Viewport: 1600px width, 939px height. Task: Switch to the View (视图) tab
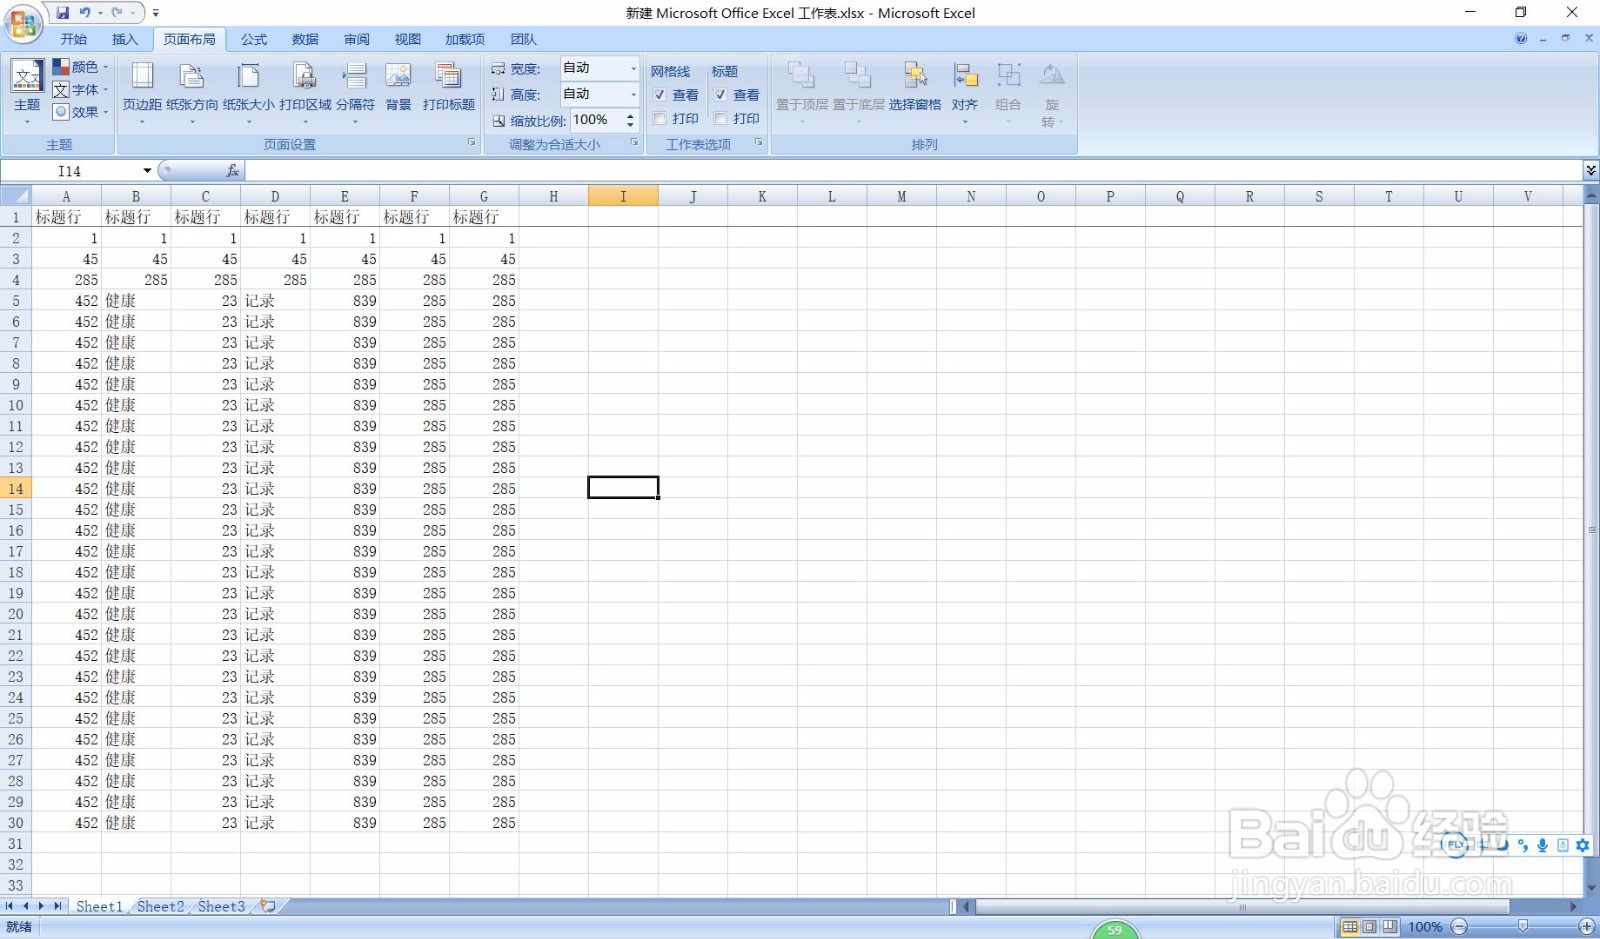coord(408,39)
